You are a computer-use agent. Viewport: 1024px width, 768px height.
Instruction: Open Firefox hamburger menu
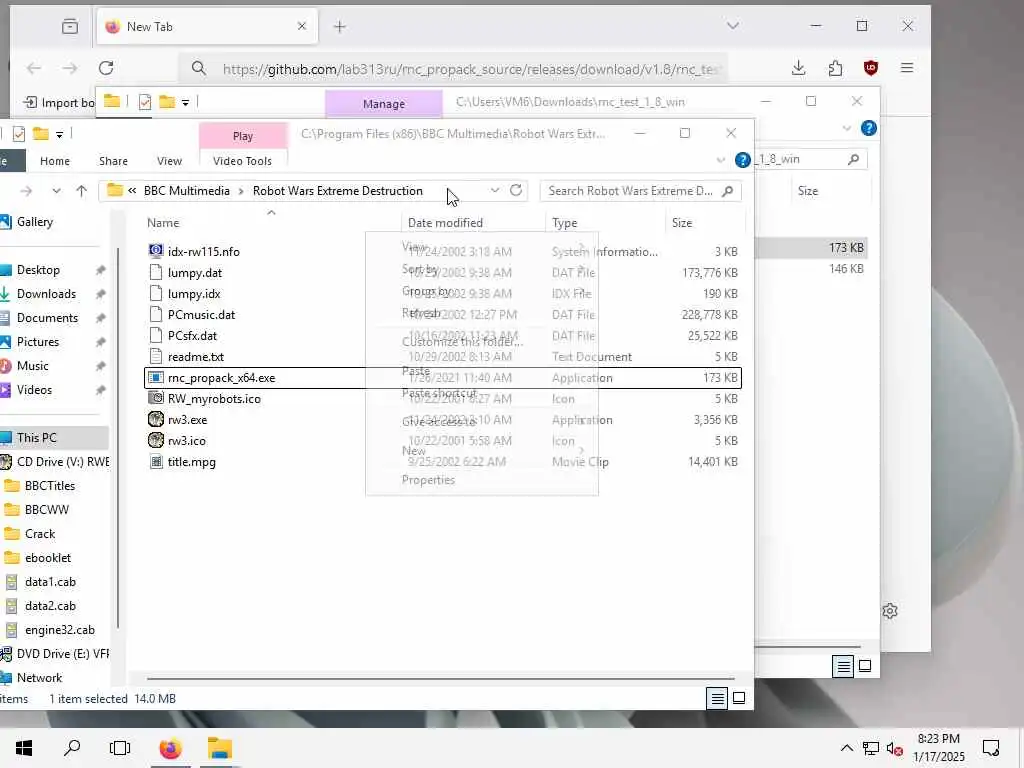click(907, 68)
